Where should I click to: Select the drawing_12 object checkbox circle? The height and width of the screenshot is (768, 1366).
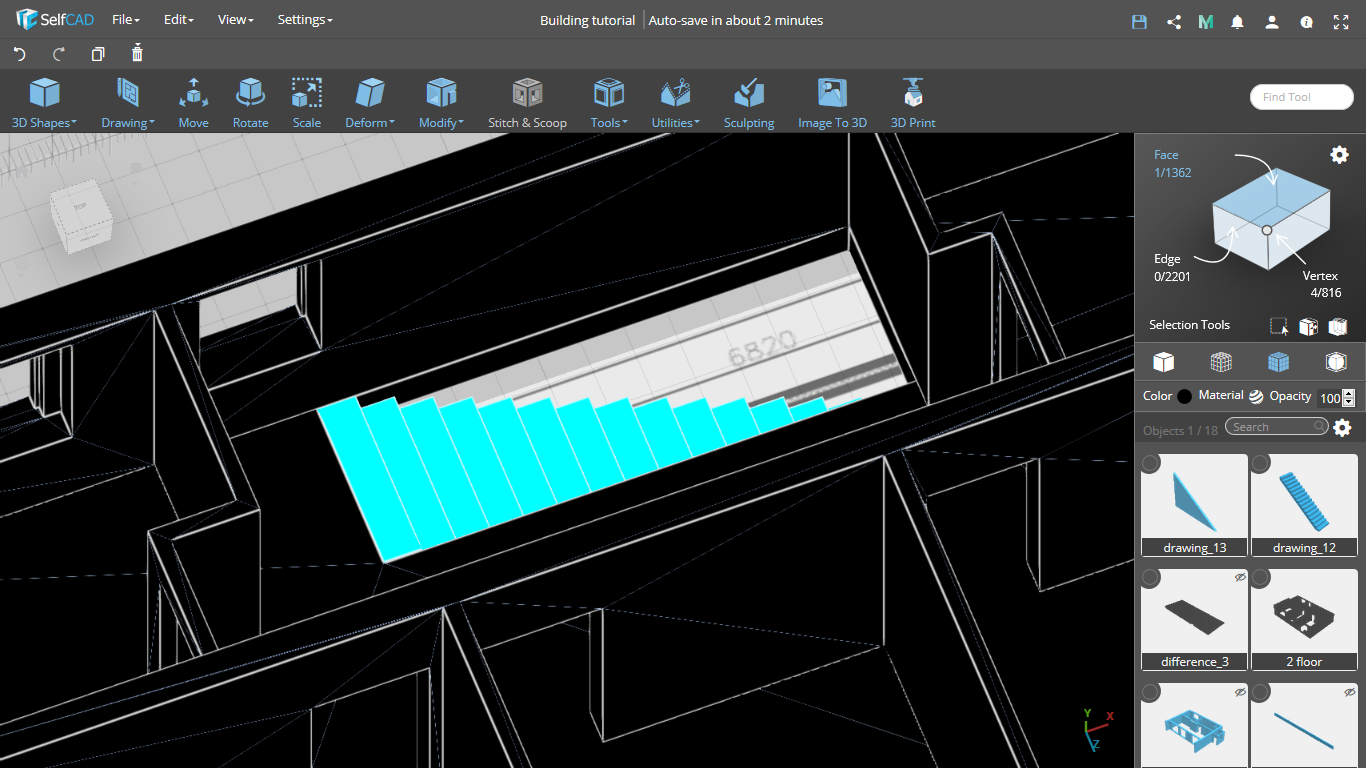(x=1261, y=463)
